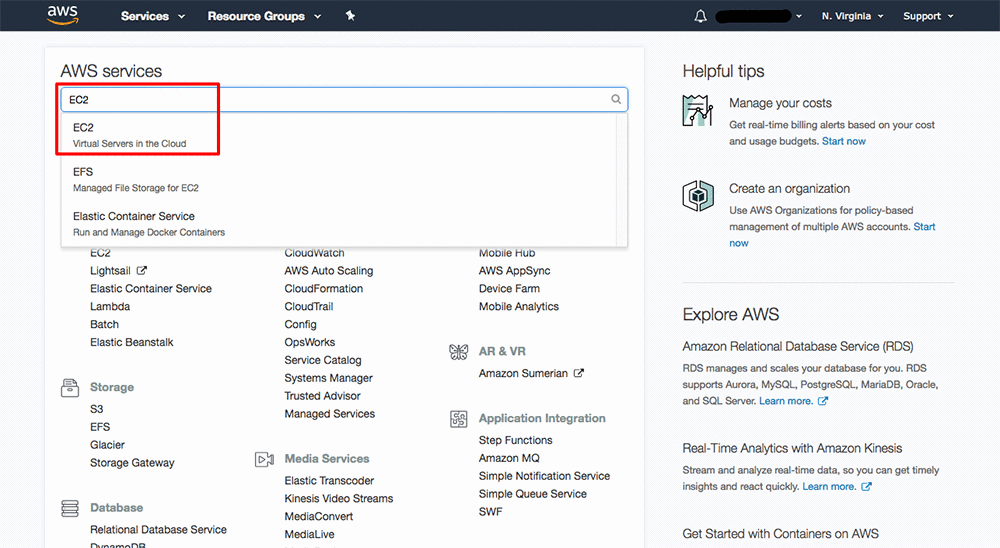Click external icon after Kinesis Learn more

tap(866, 486)
